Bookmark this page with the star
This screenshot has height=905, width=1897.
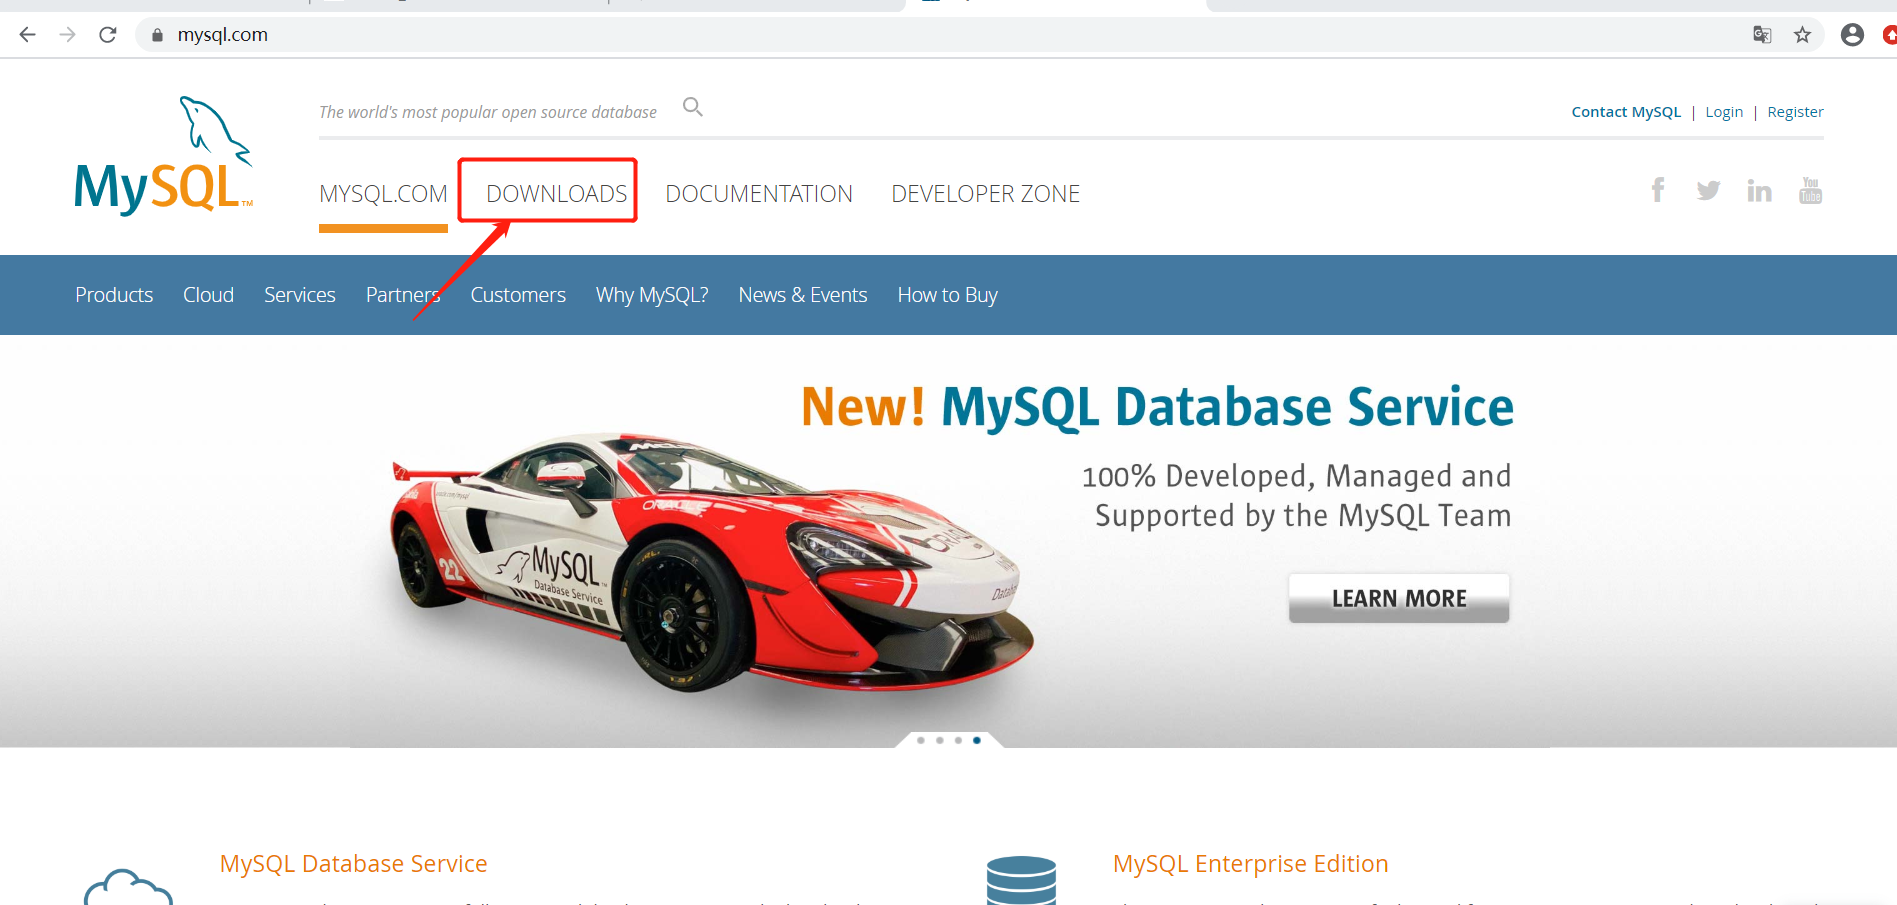click(x=1802, y=35)
